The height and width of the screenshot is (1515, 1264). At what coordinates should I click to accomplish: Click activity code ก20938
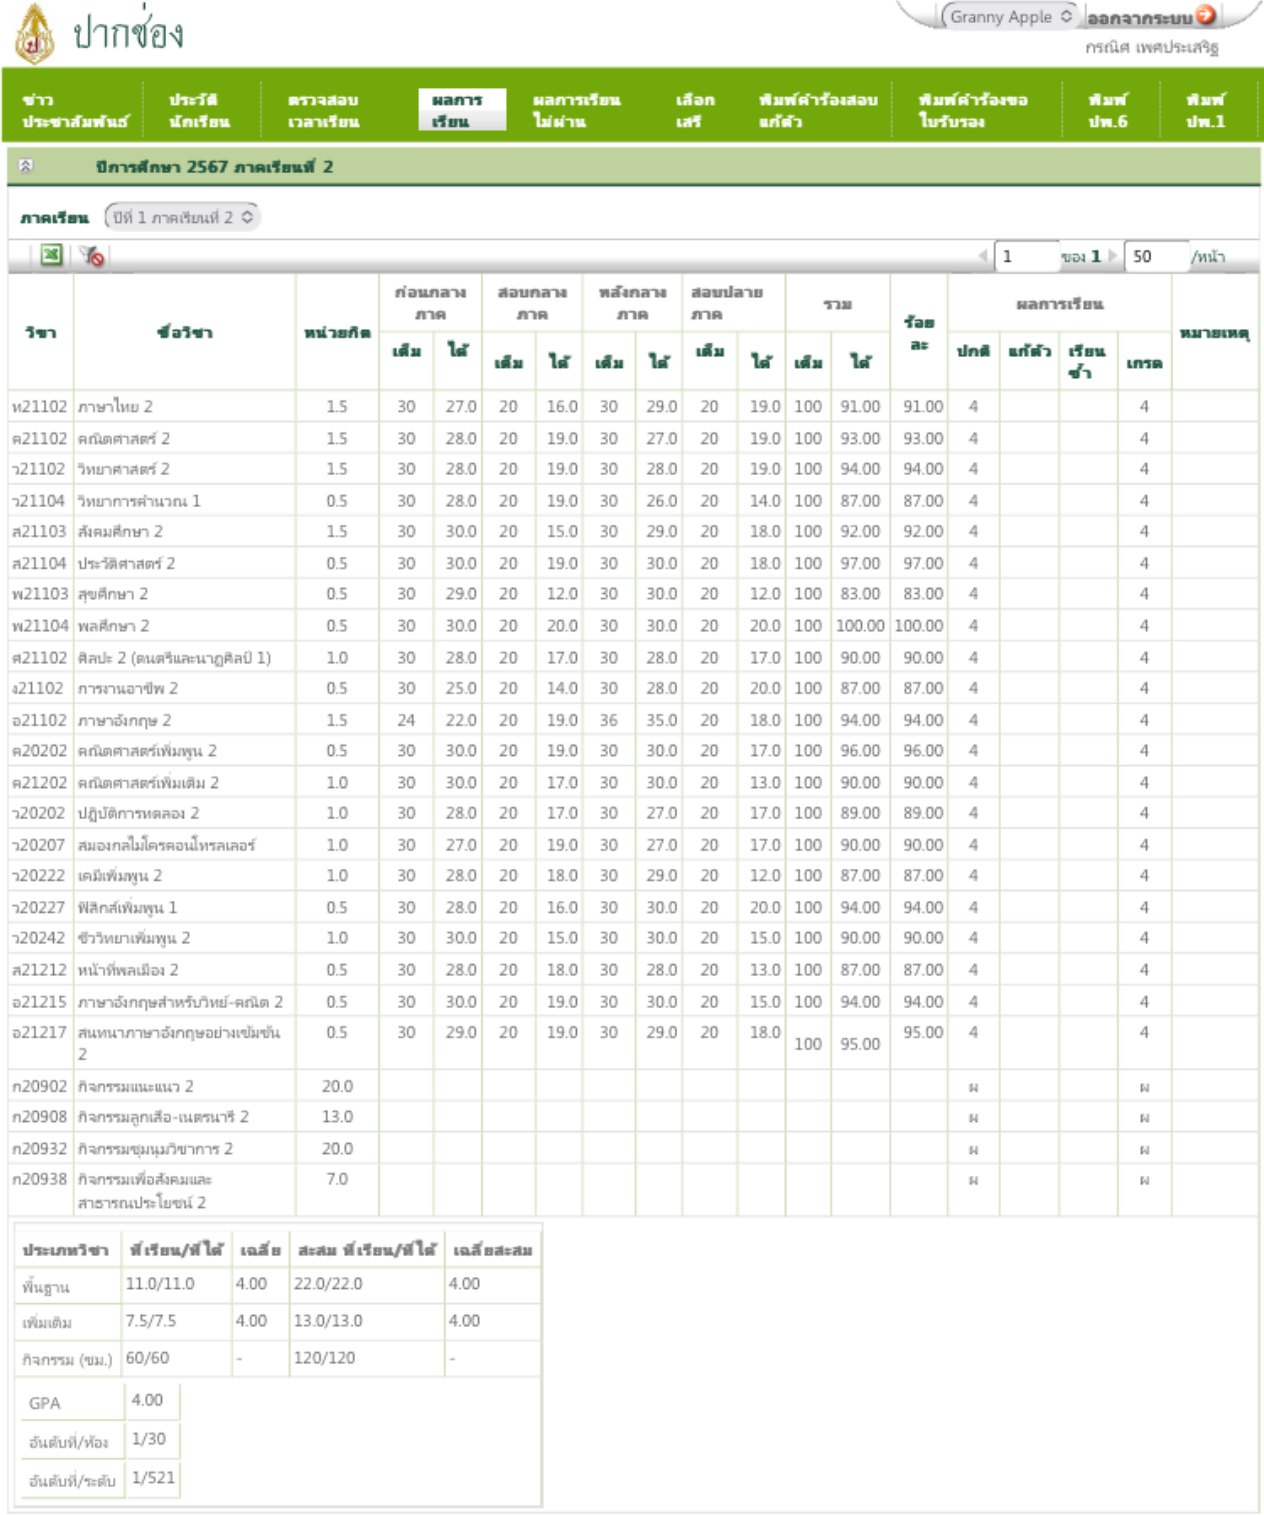point(40,1179)
